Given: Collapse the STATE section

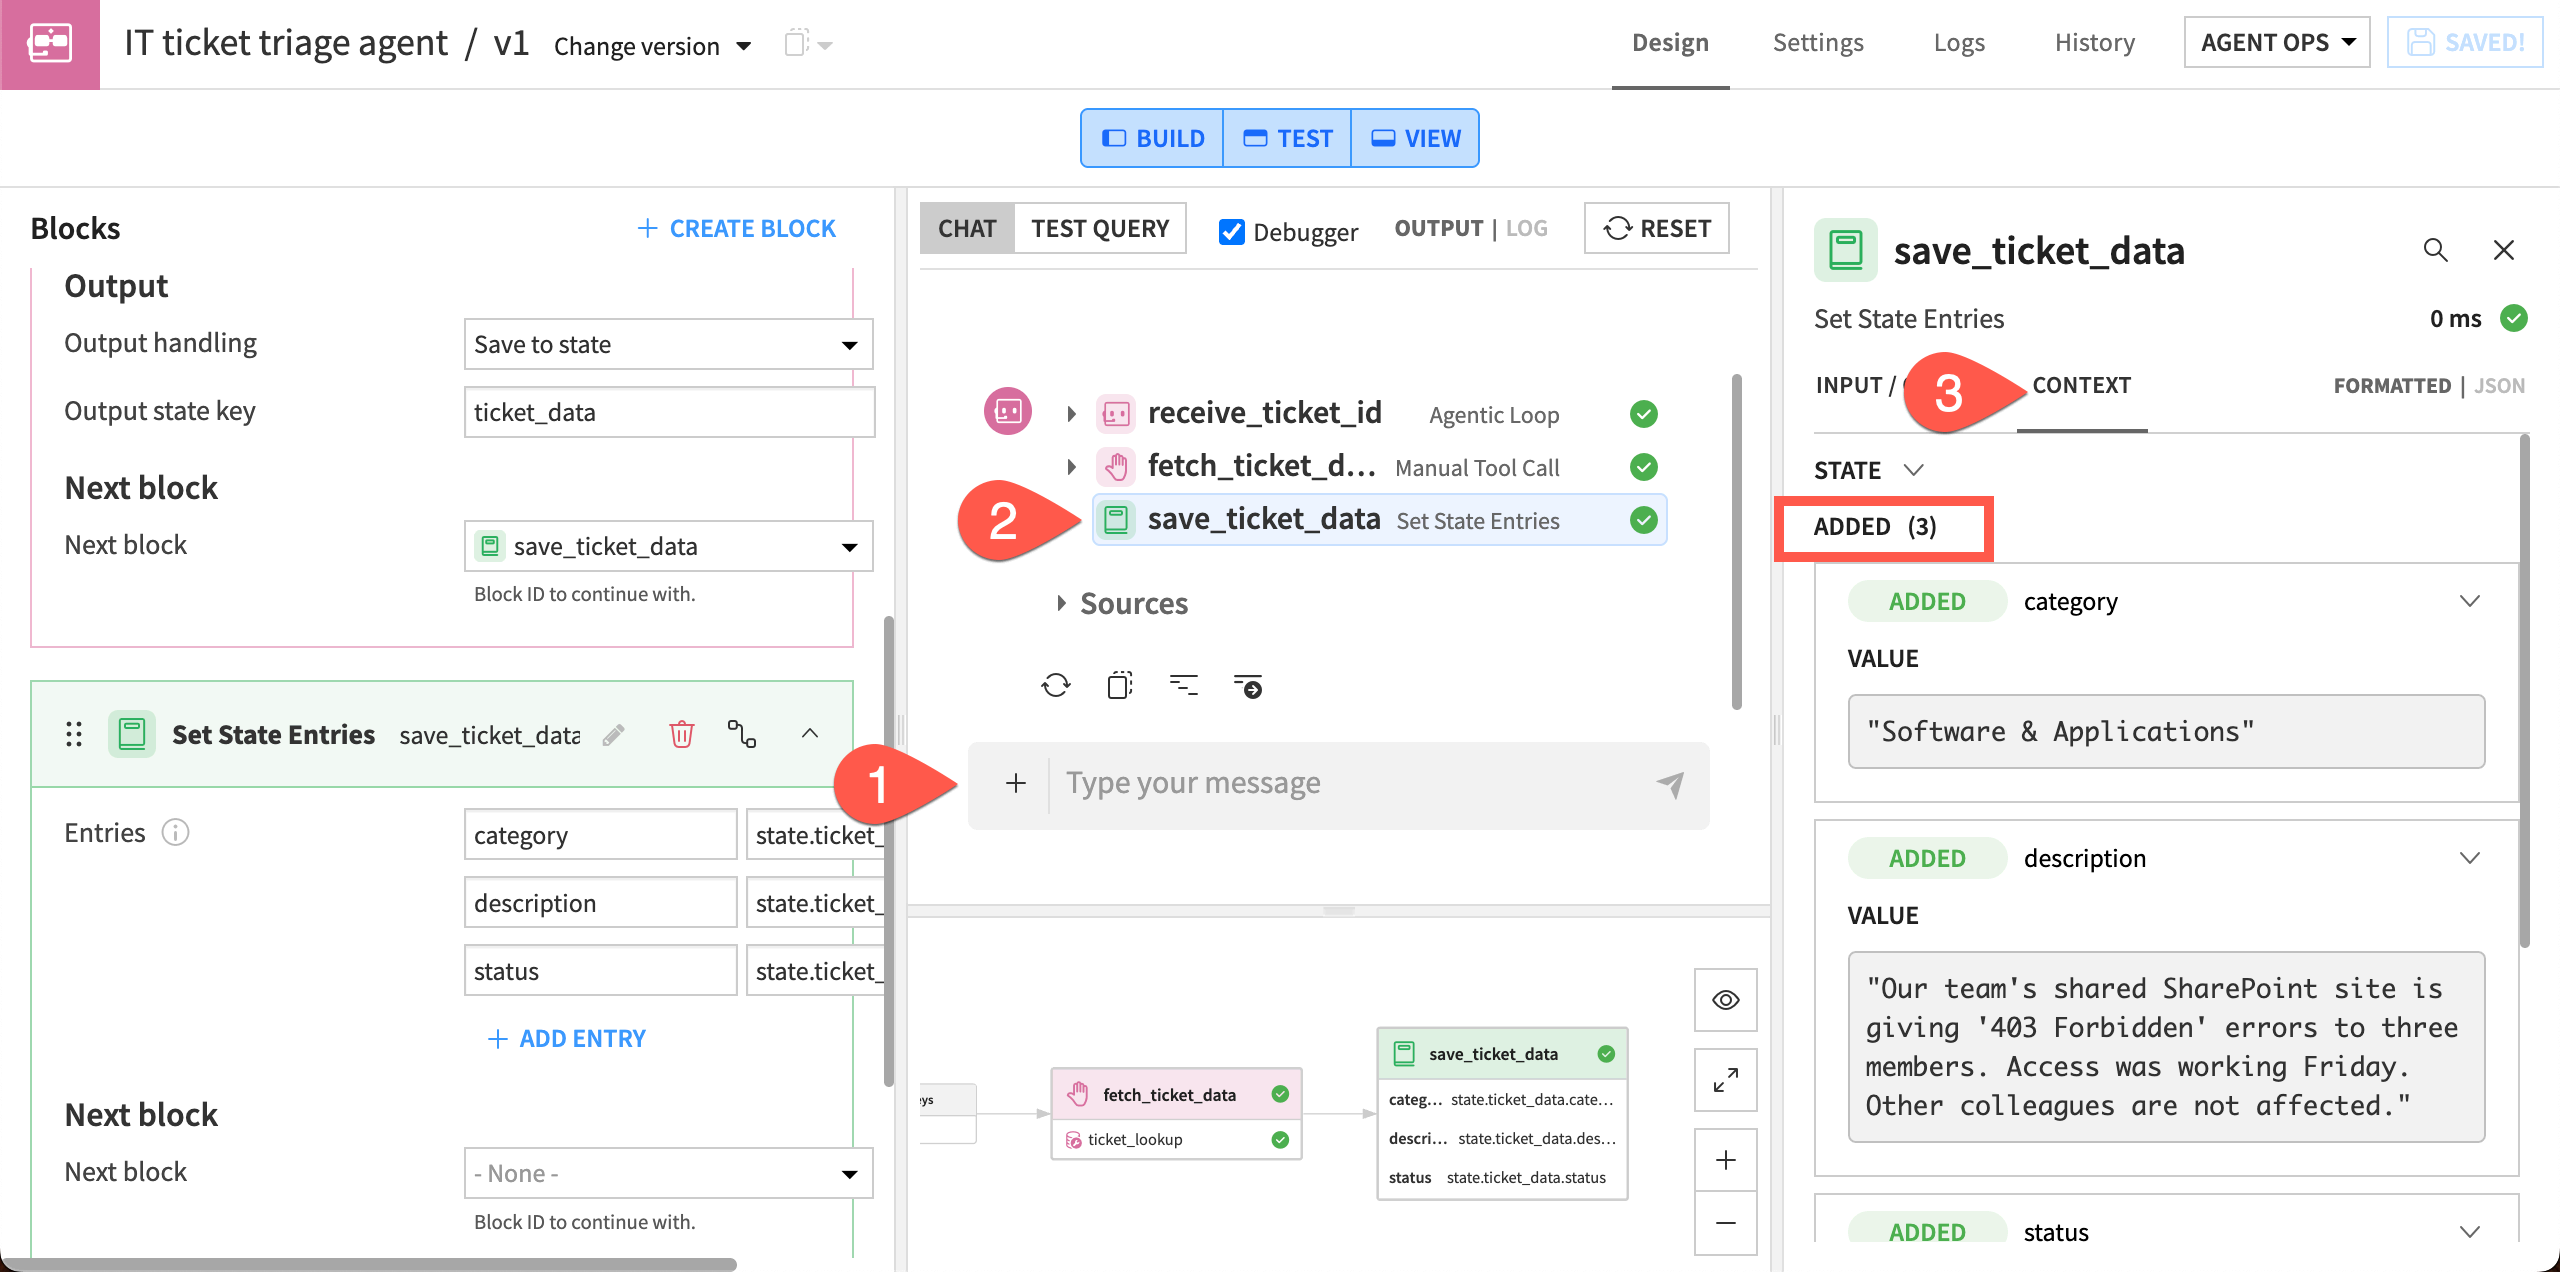Looking at the screenshot, I should point(1914,470).
